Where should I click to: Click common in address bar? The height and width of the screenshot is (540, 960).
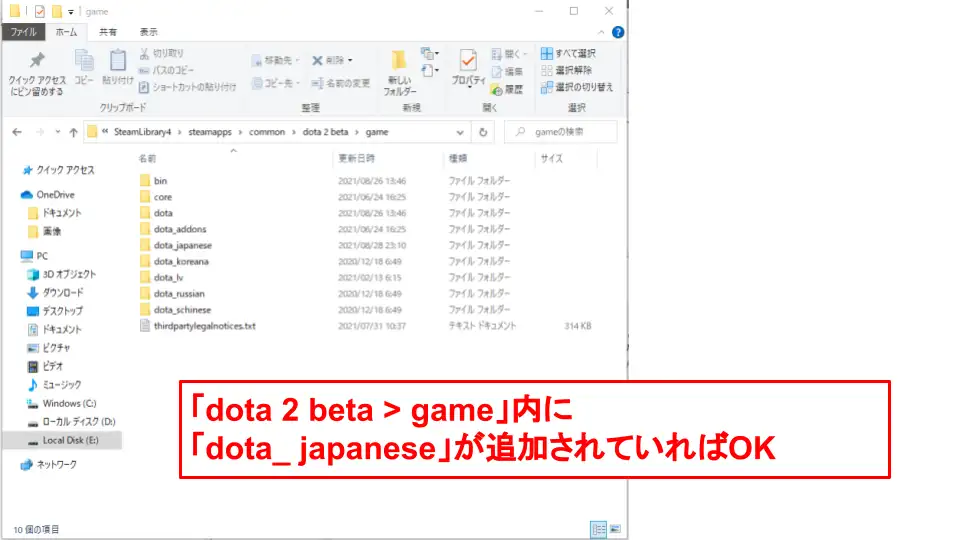267,132
